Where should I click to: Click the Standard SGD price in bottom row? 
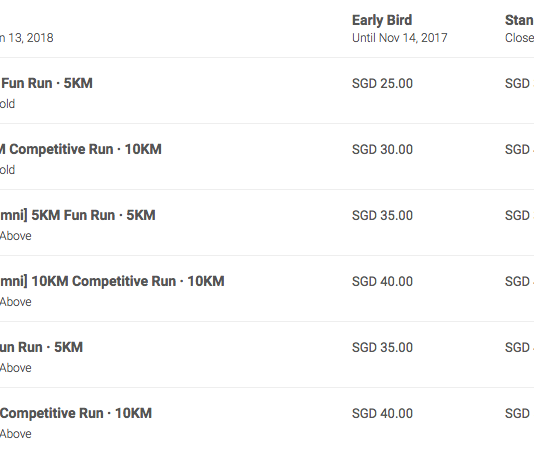519,414
